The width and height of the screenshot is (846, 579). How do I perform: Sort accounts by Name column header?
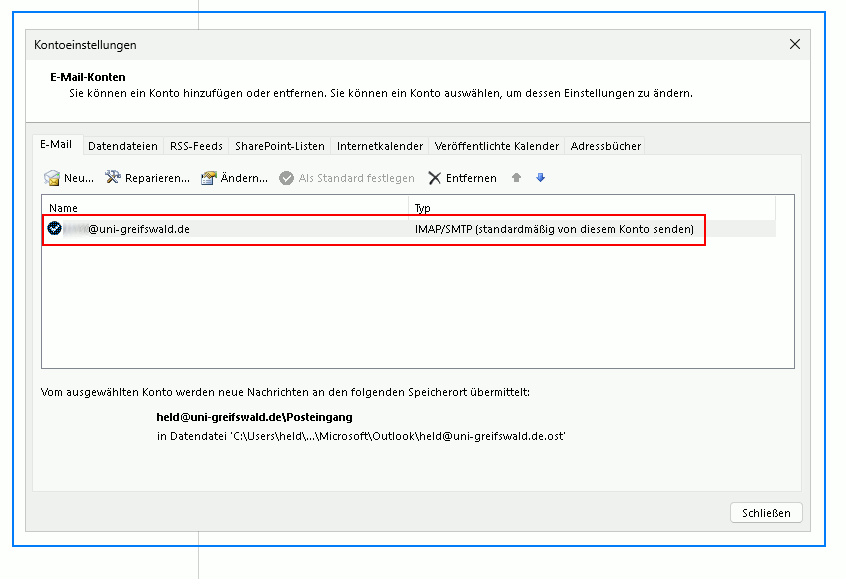pyautogui.click(x=225, y=208)
